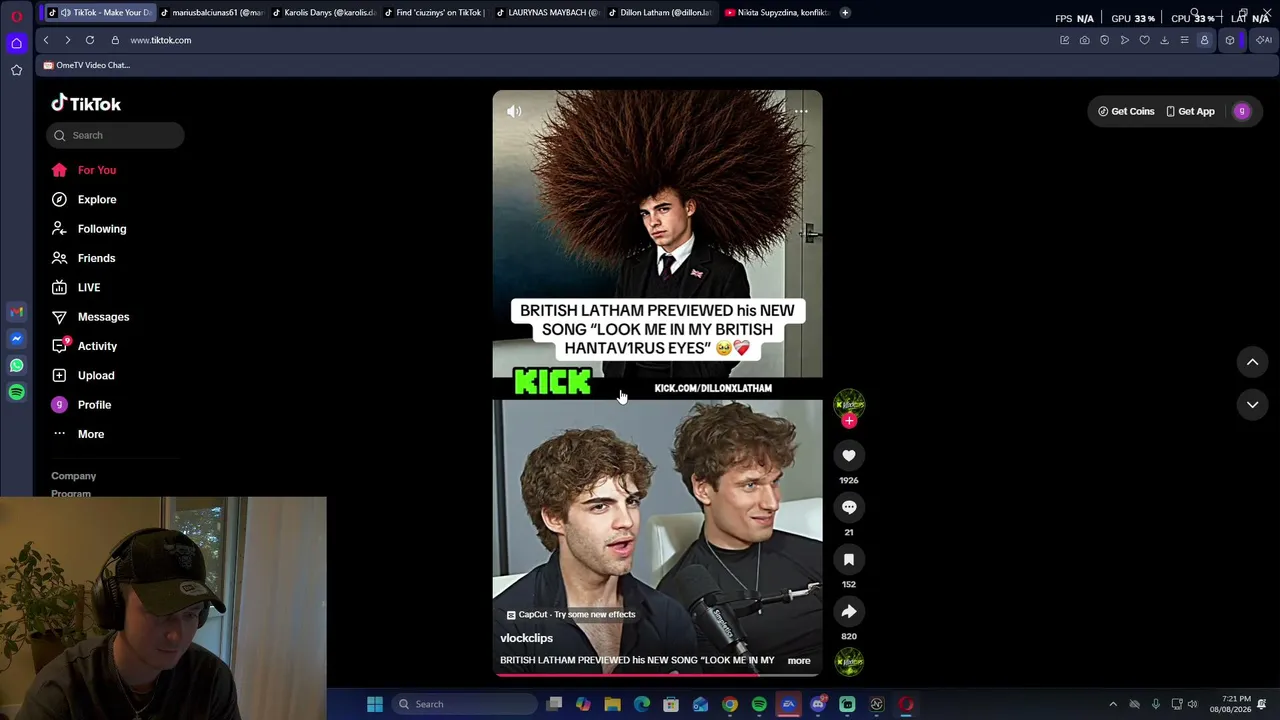1280x720 pixels.
Task: Open the spinning sound disc icon
Action: [x=849, y=661]
